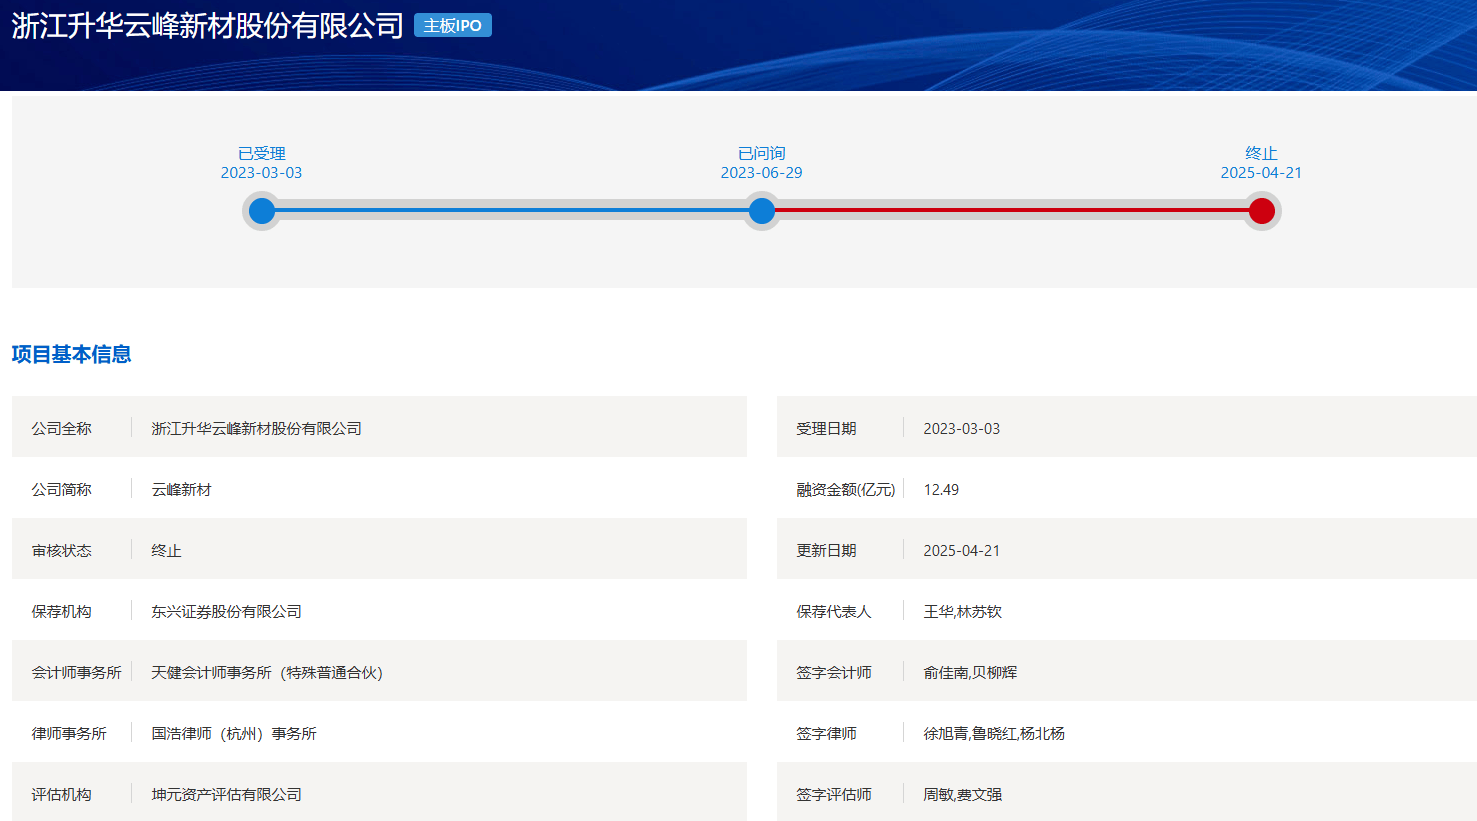Screen dimensions: 1477x821
Task: Click the blue progress bar segment
Action: (x=512, y=211)
